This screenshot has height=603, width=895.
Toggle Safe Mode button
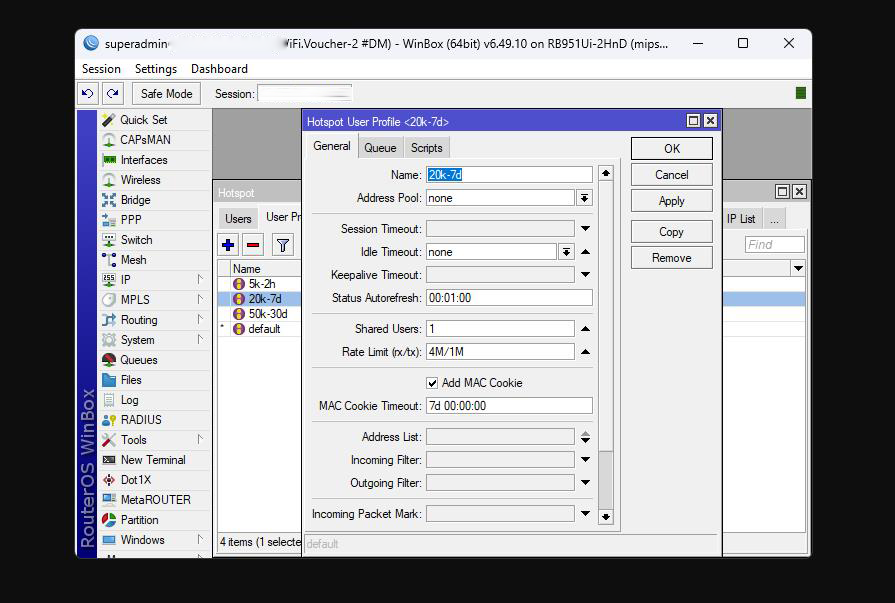(166, 94)
